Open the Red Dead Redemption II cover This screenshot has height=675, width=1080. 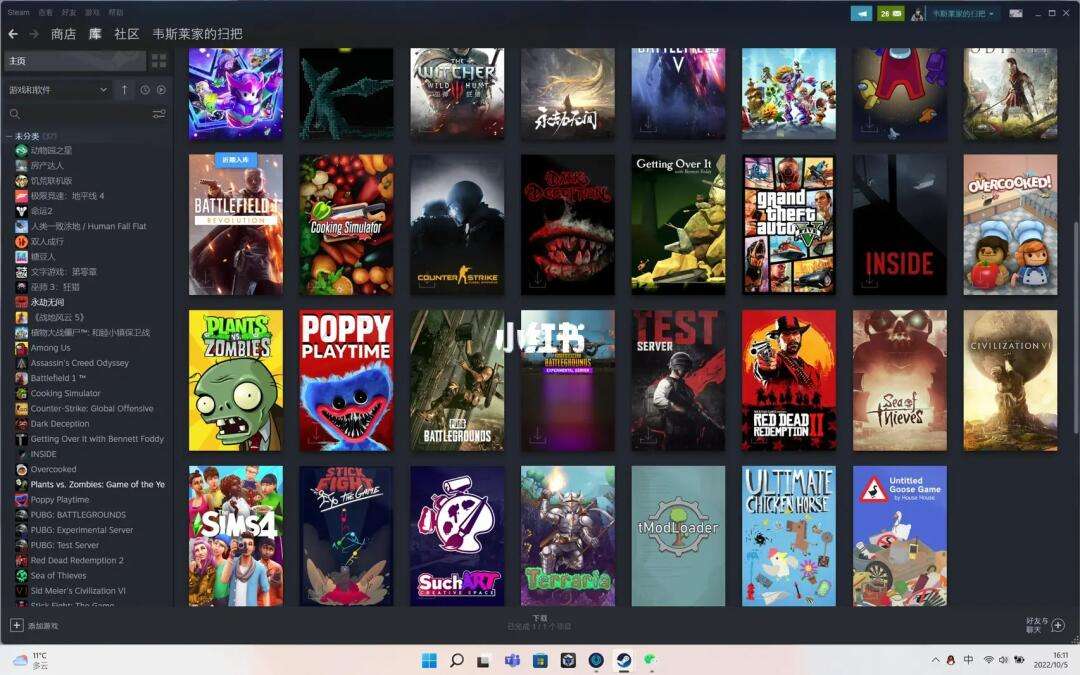click(x=789, y=380)
